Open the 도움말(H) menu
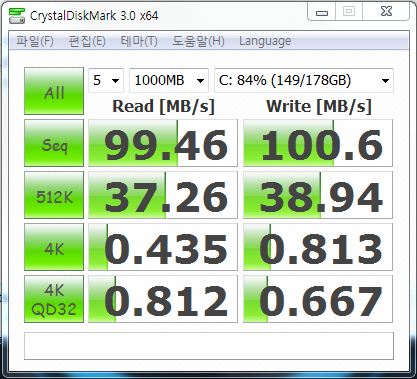This screenshot has width=417, height=379. pos(198,41)
